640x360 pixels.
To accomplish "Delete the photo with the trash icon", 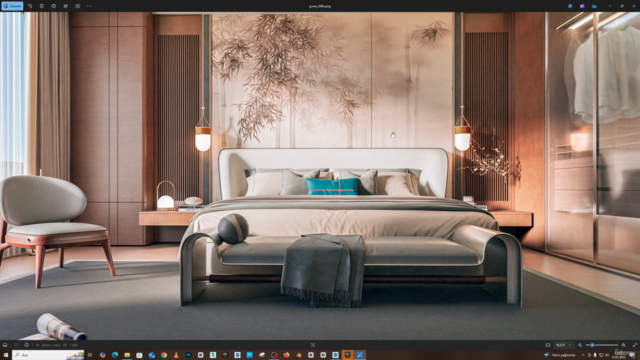I will (x=42, y=6).
